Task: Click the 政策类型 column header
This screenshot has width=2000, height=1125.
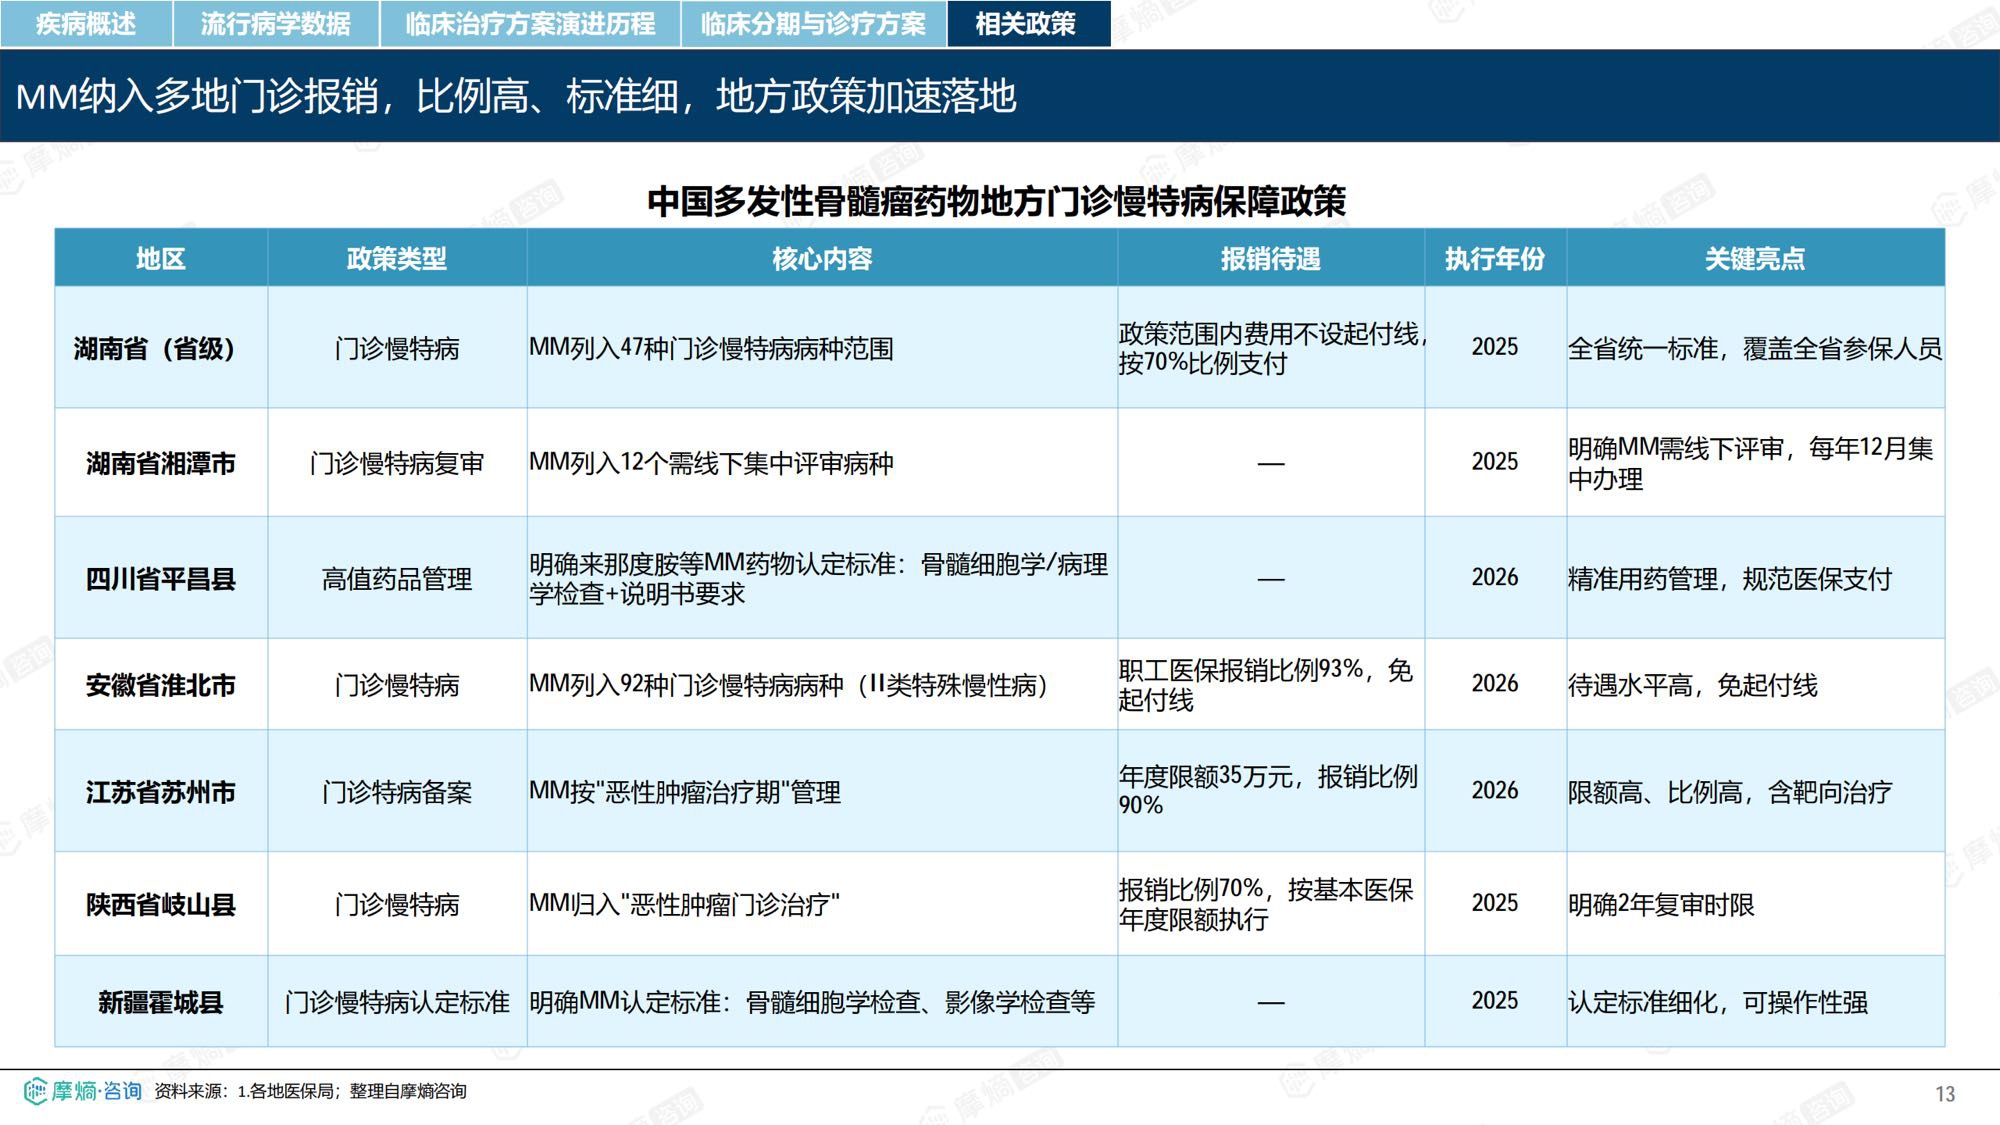Action: [x=397, y=258]
